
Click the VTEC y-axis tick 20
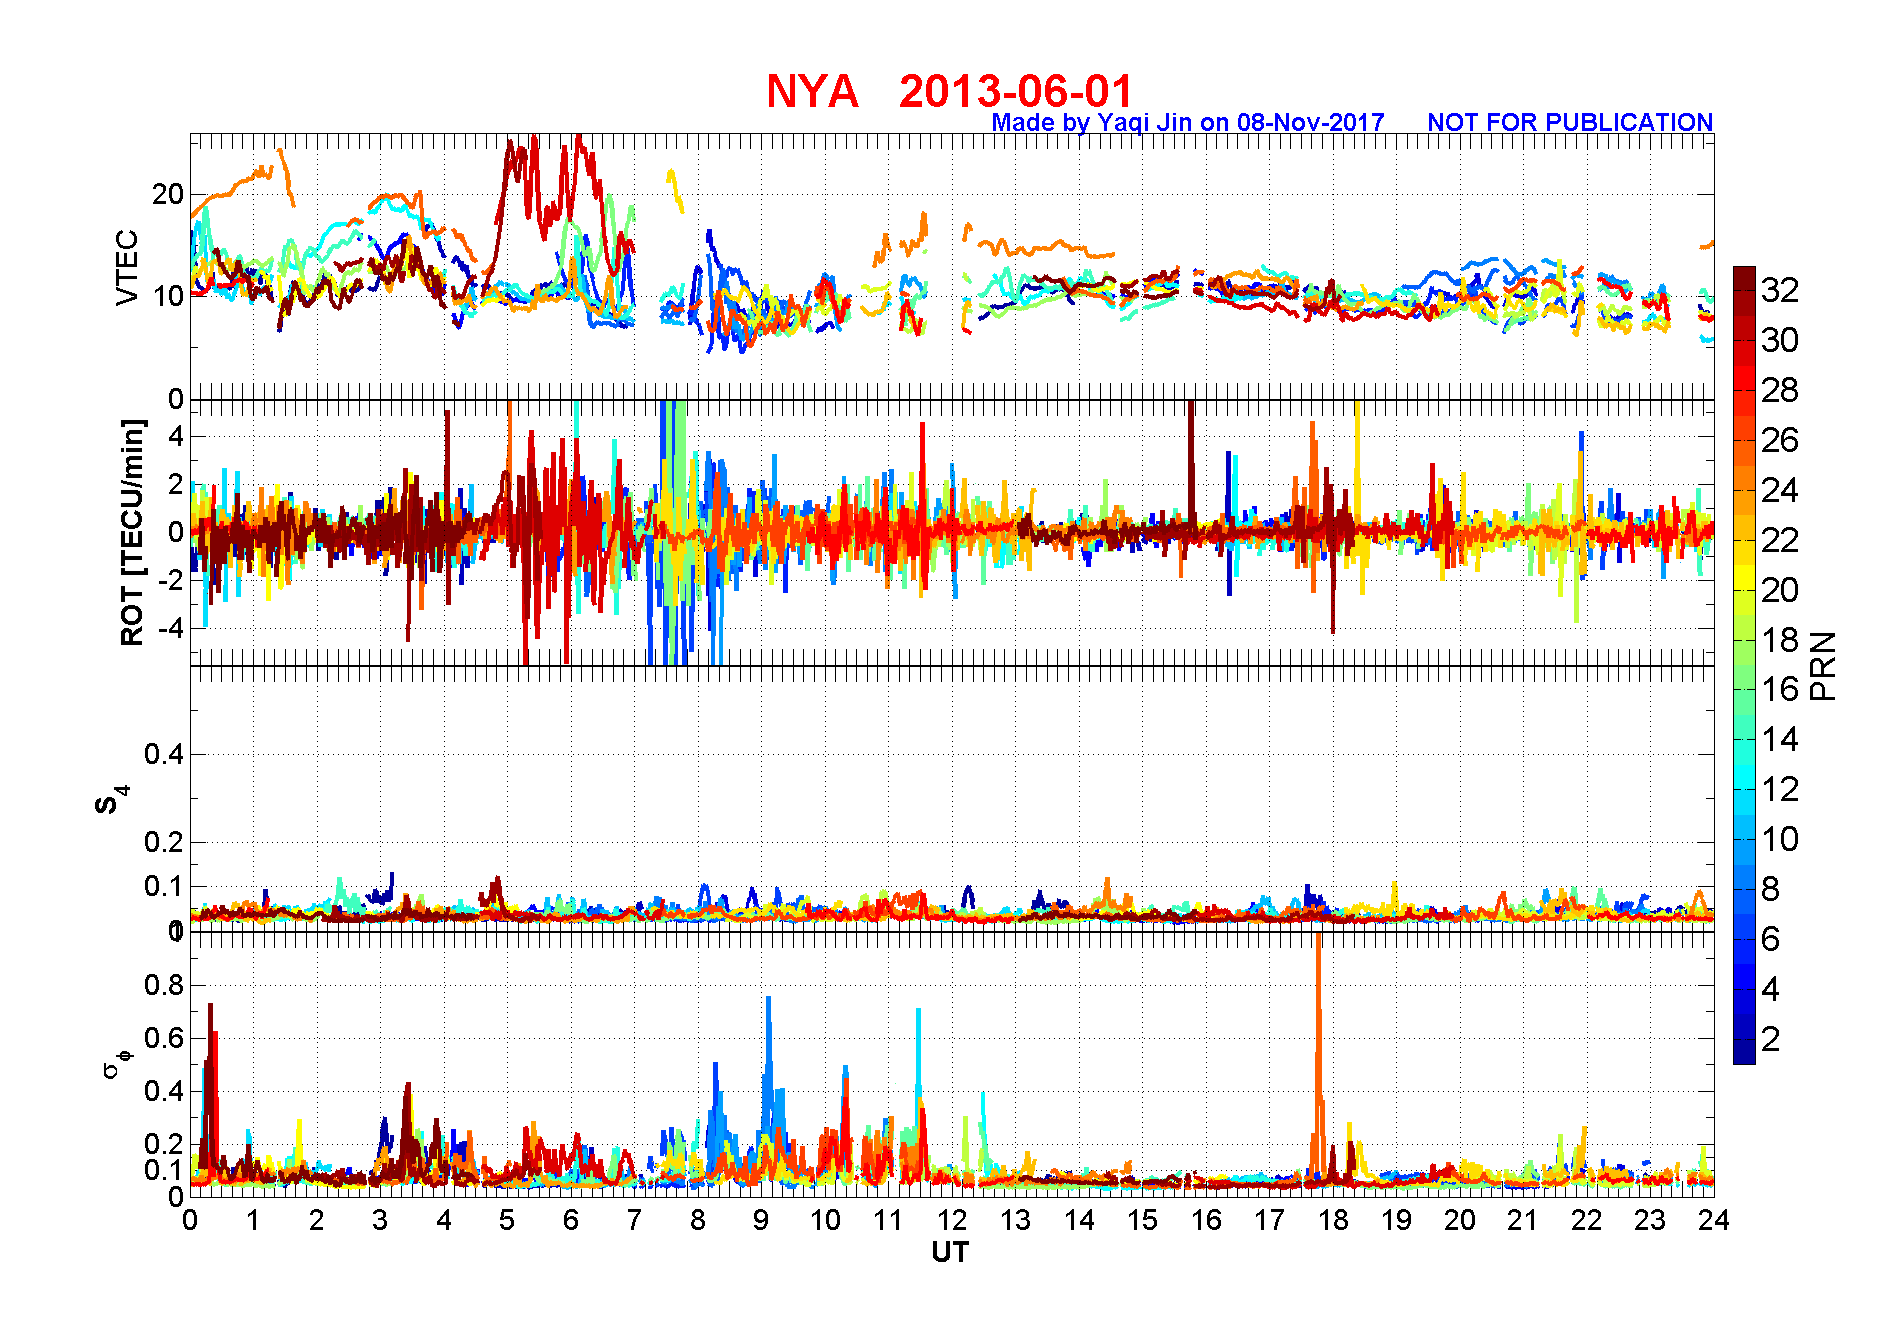168,194
